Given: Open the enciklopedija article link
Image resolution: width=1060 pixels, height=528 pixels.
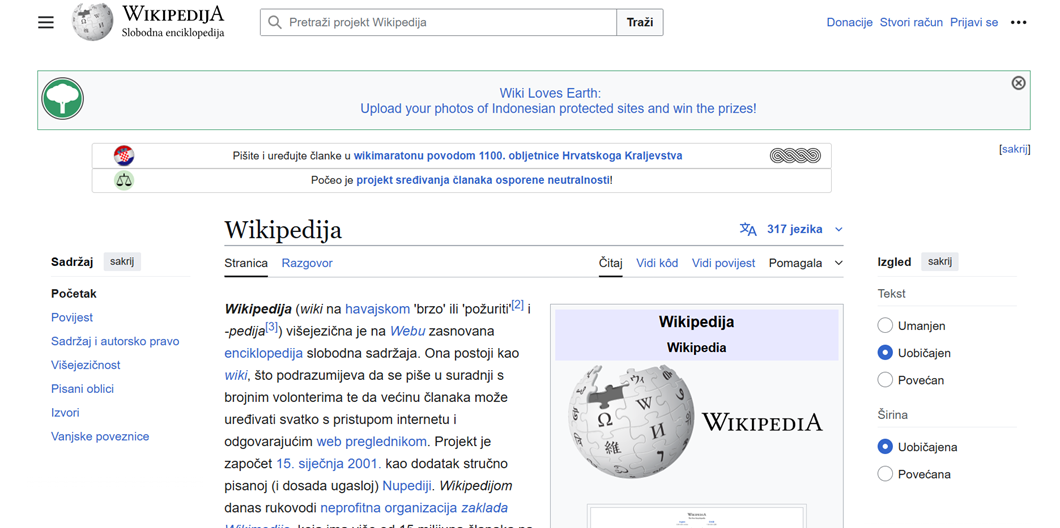Looking at the screenshot, I should click(x=264, y=353).
